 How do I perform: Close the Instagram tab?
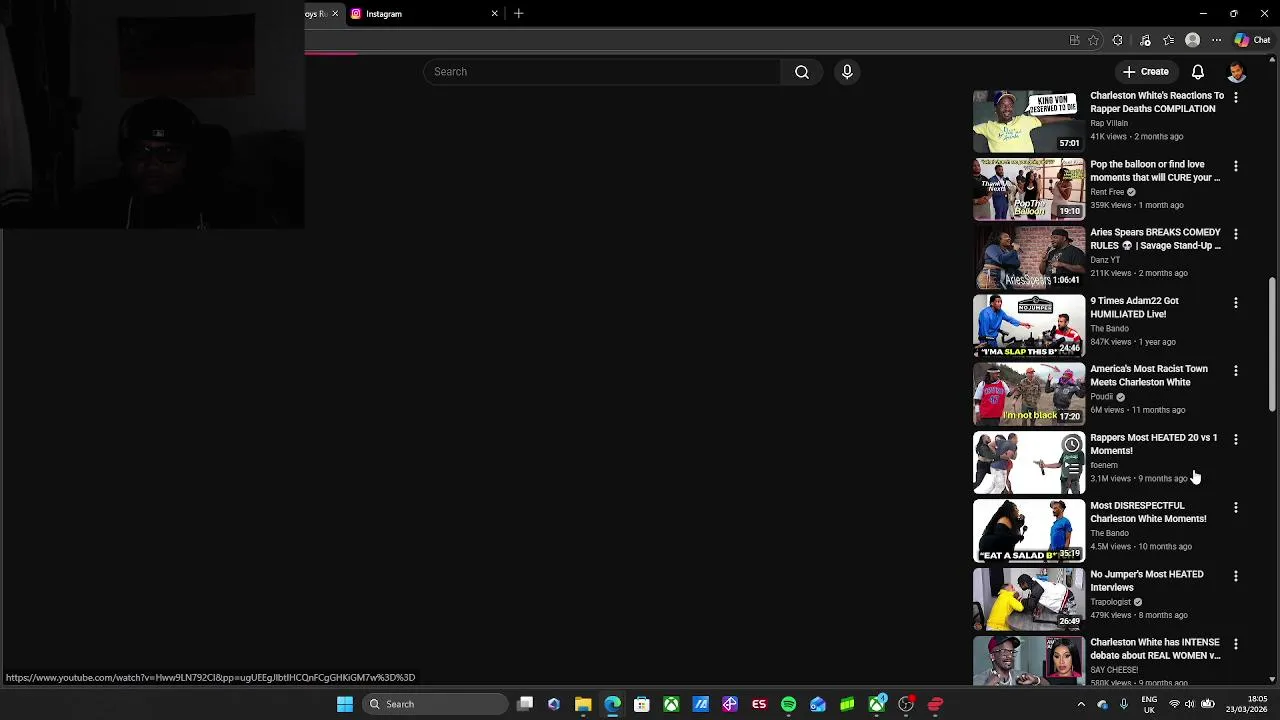click(x=494, y=14)
